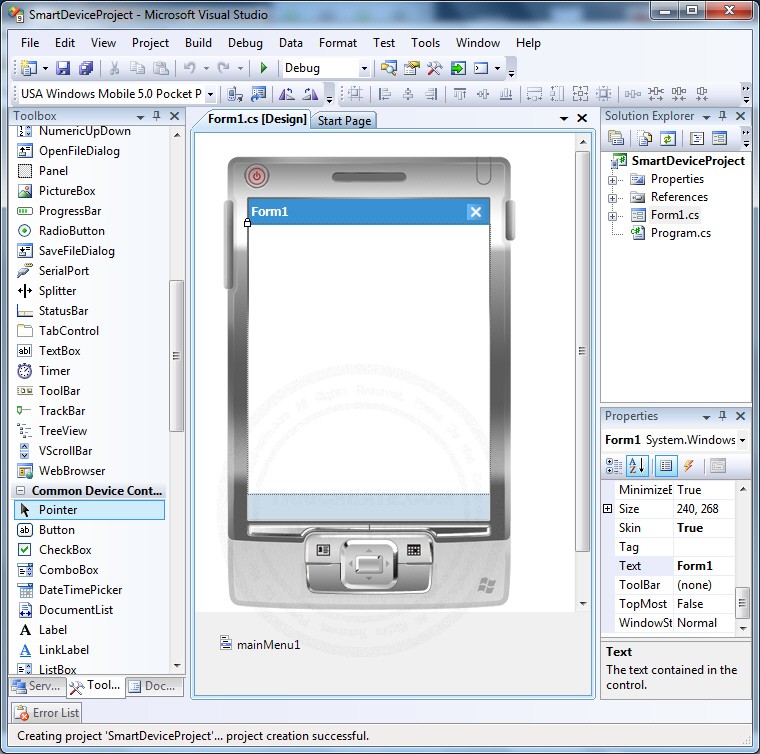This screenshot has height=754, width=760.
Task: Select the mainMenu1 component tray item
Action: pyautogui.click(x=260, y=644)
